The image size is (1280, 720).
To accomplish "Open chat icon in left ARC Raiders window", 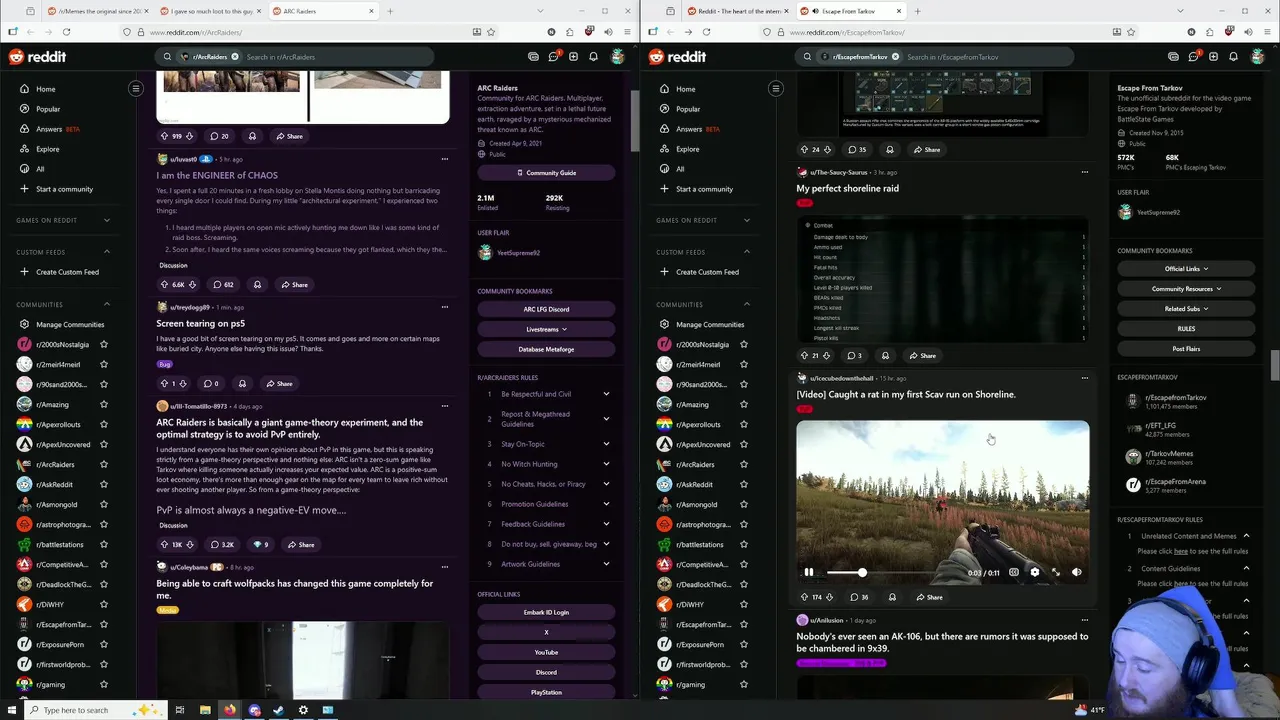I will click(x=553, y=57).
